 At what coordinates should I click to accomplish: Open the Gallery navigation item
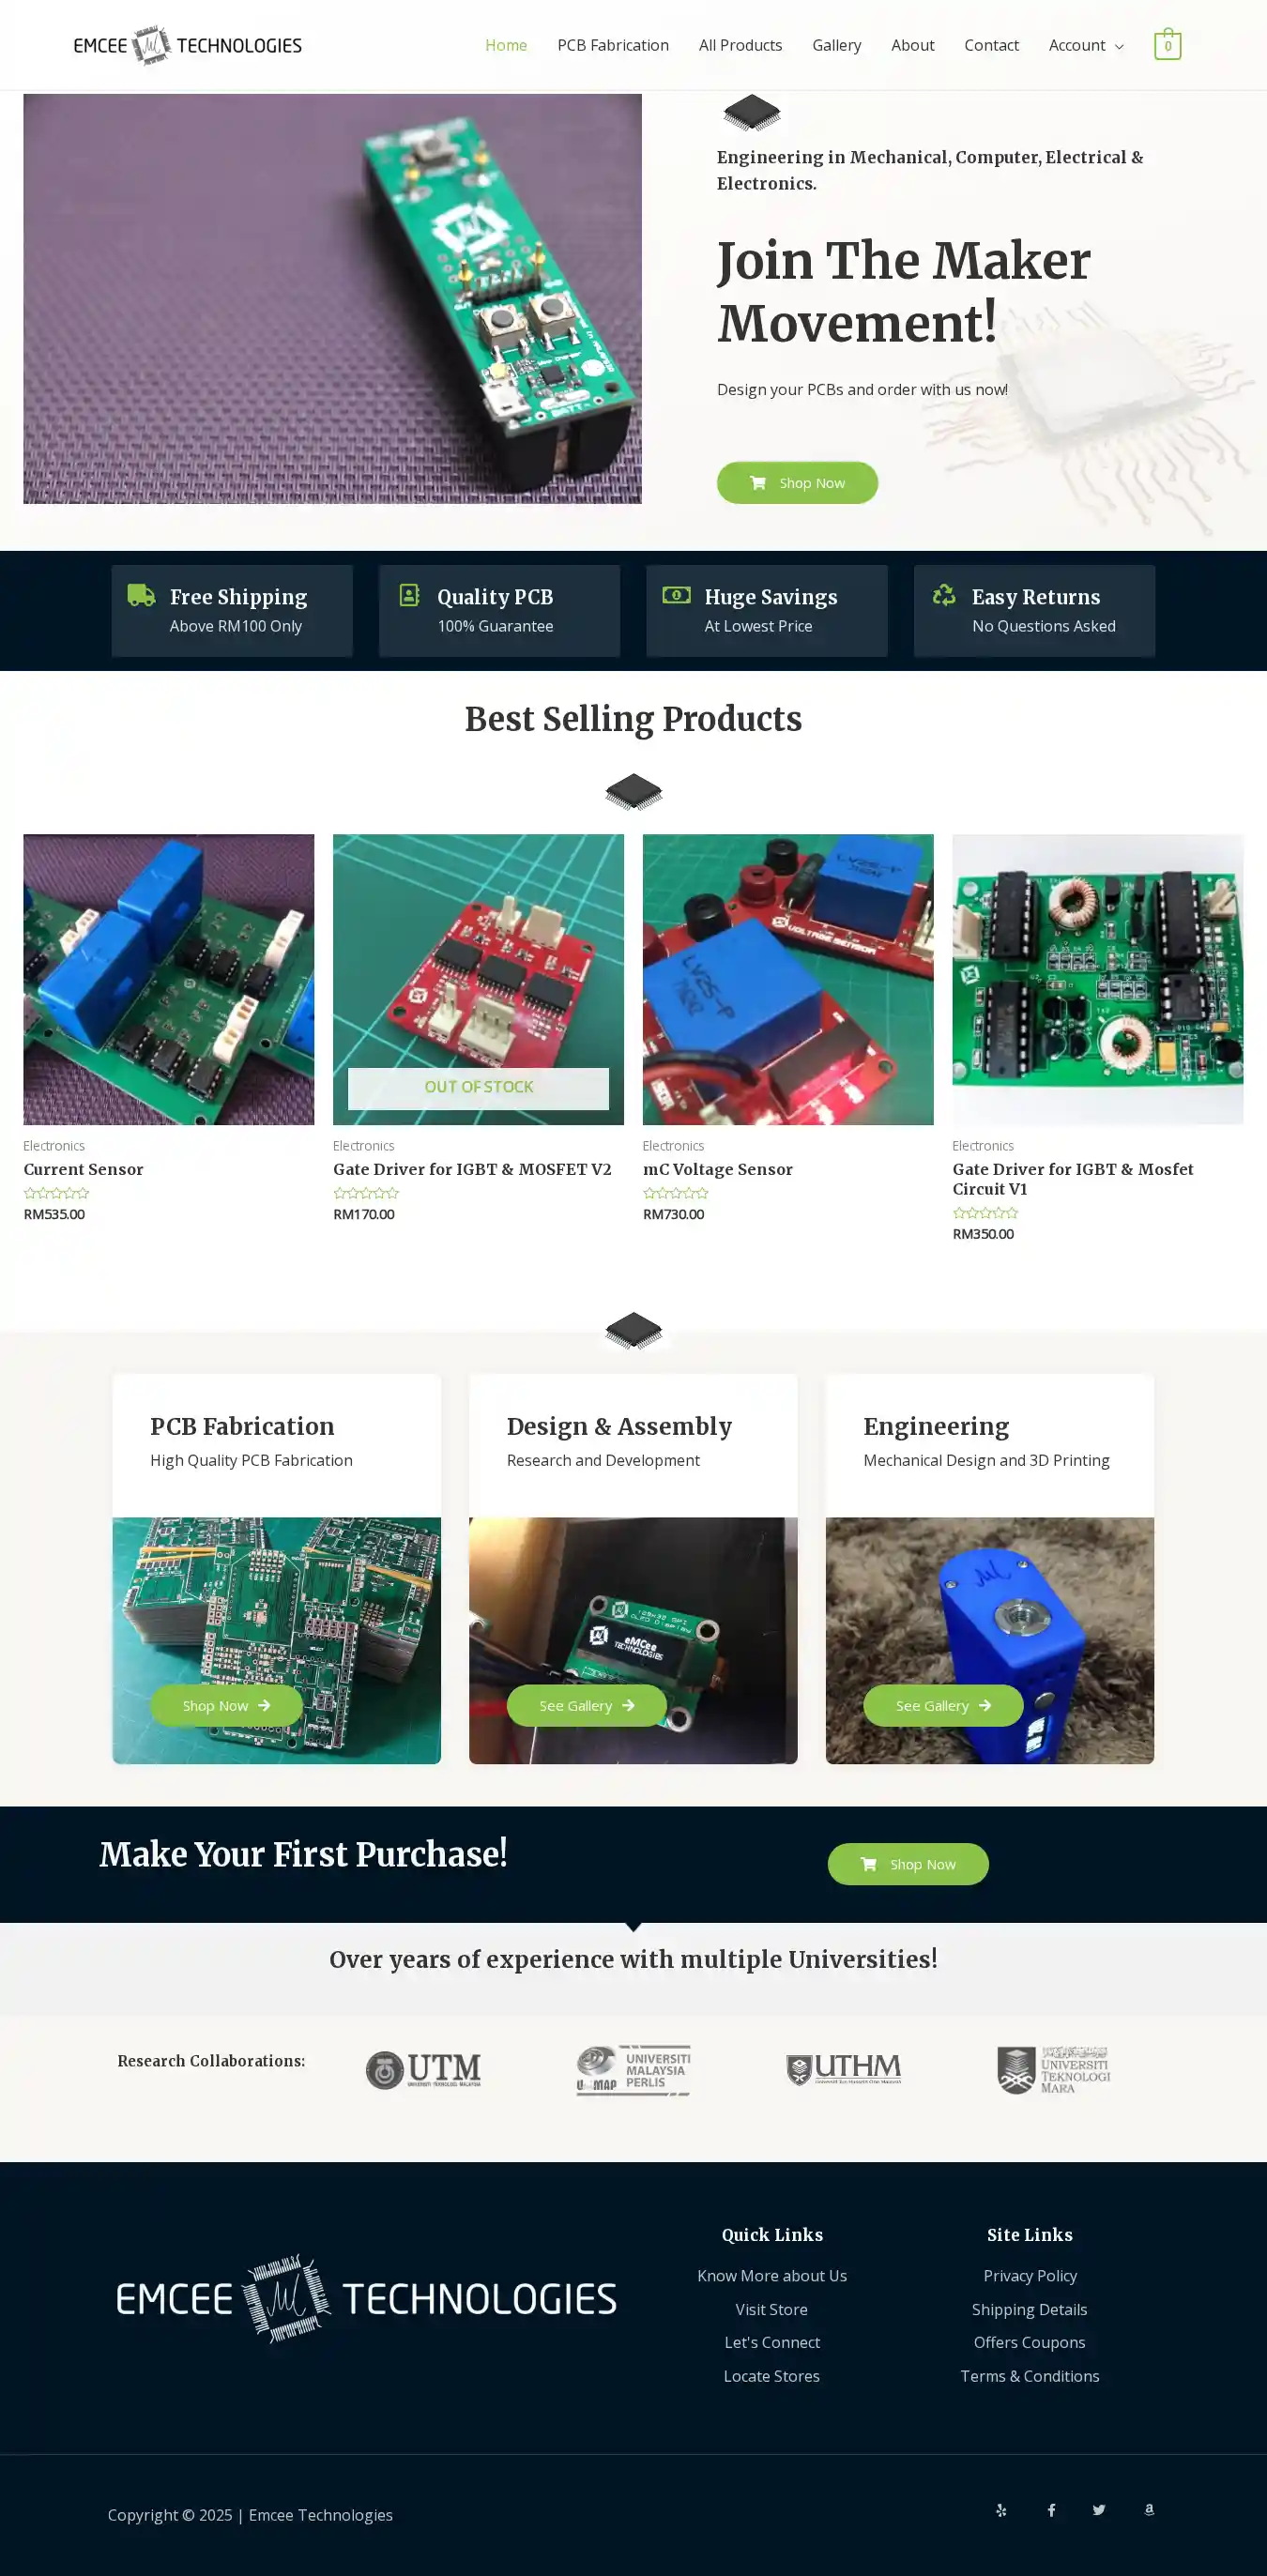[x=836, y=45]
